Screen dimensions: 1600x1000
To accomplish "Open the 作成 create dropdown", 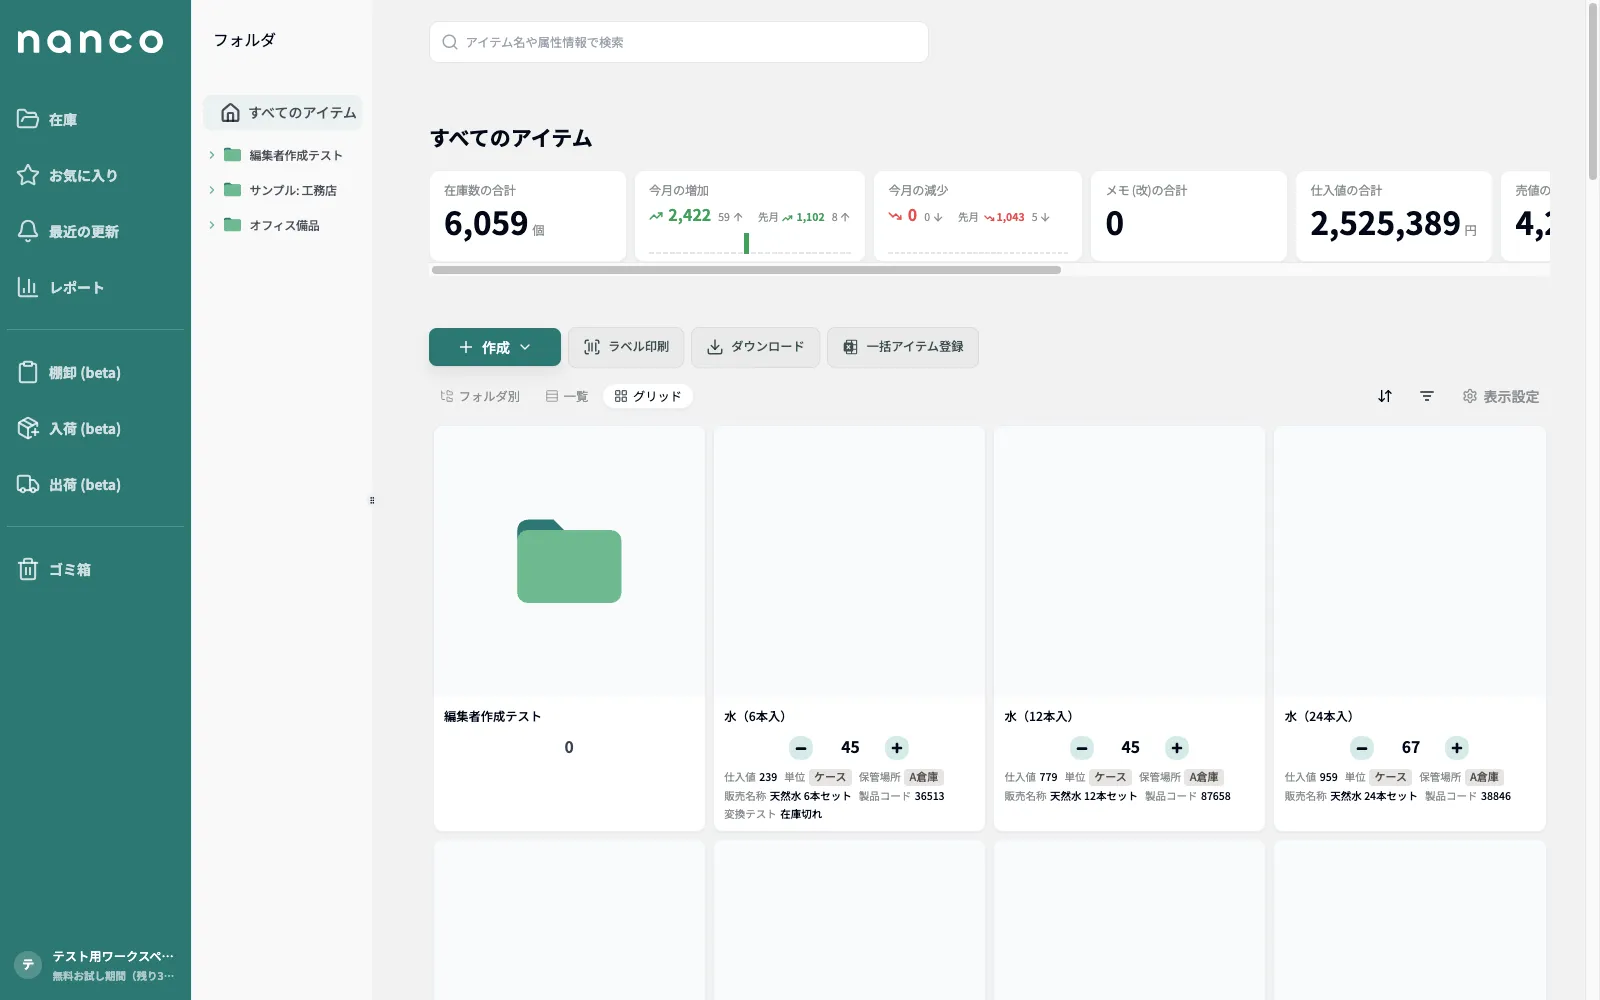I will pyautogui.click(x=495, y=347).
